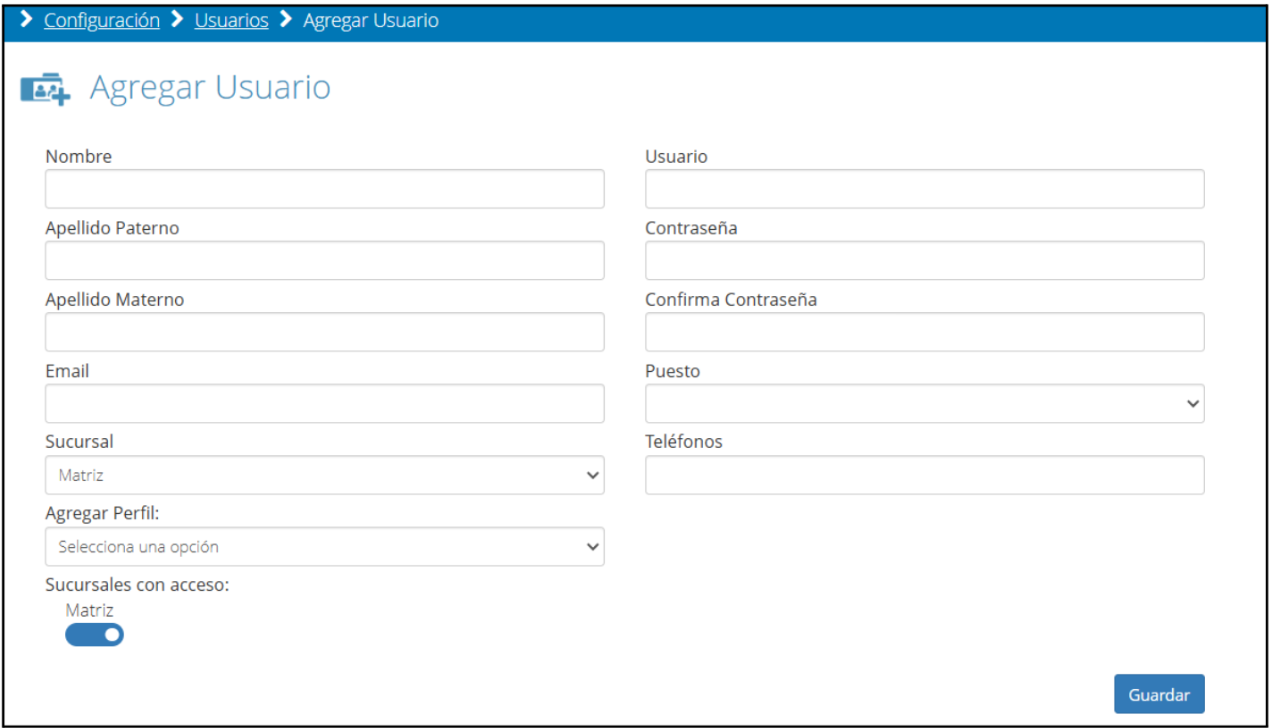Toggle the Matriz branch access switch
Viewport: 1270px width, 728px height.
95,635
